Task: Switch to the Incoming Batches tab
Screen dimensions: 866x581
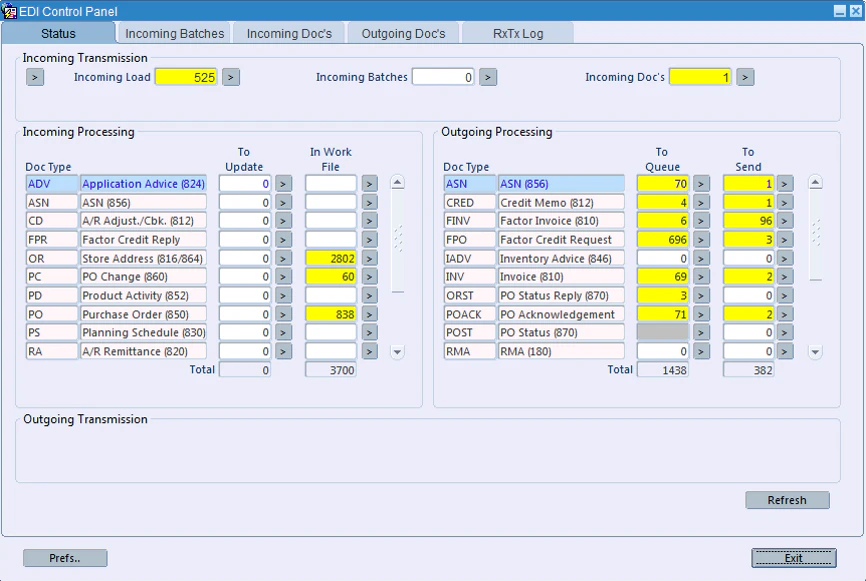Action: (173, 32)
